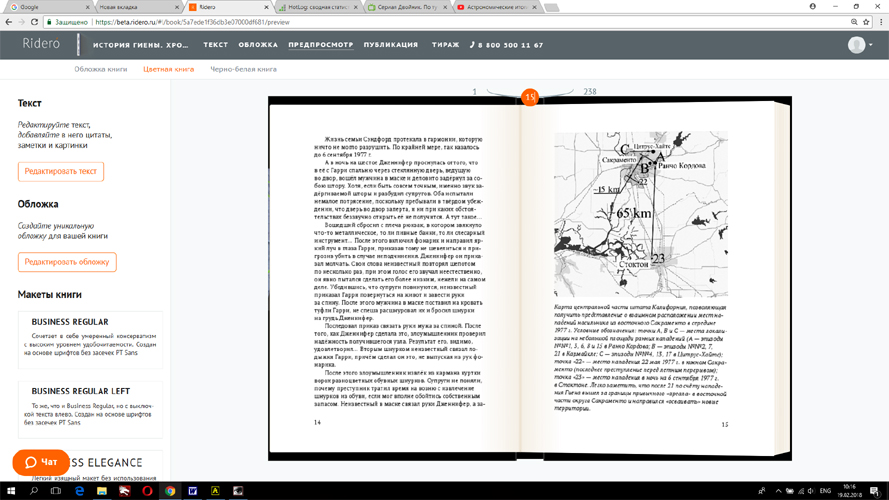The image size is (889, 500).
Task: Click the secure lock icon in address bar
Action: click(x=49, y=22)
